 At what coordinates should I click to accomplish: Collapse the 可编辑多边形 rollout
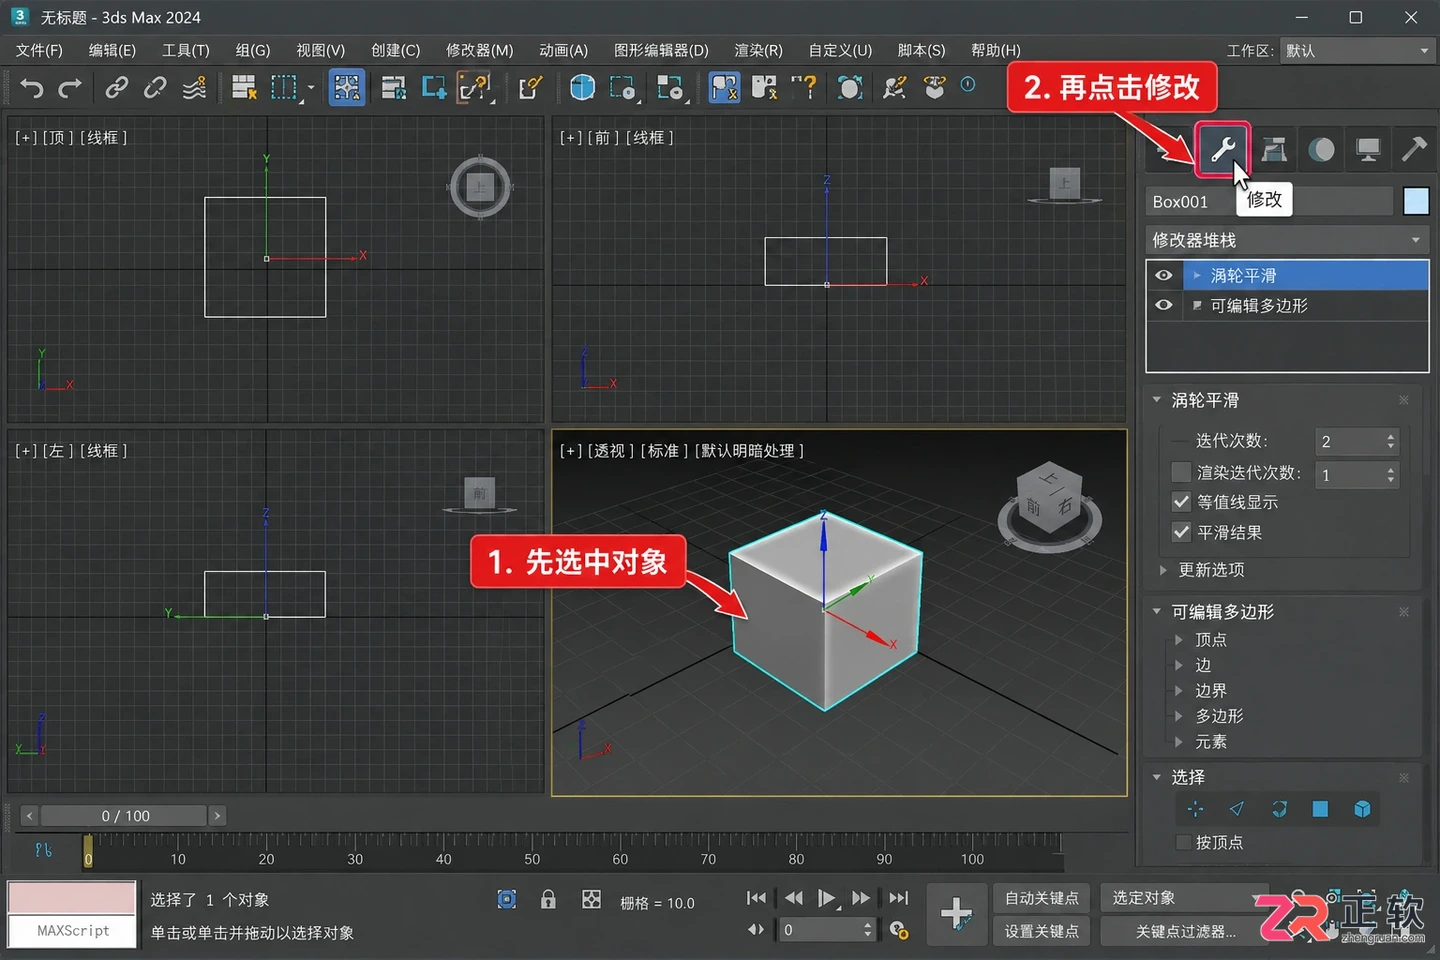(1157, 611)
